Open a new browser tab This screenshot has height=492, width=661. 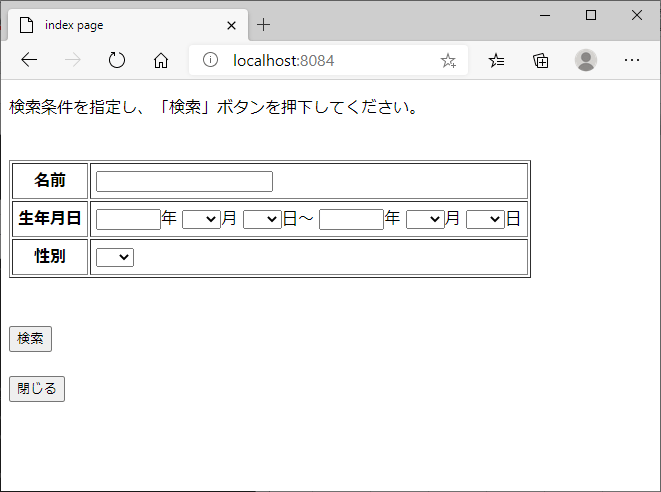click(x=264, y=25)
